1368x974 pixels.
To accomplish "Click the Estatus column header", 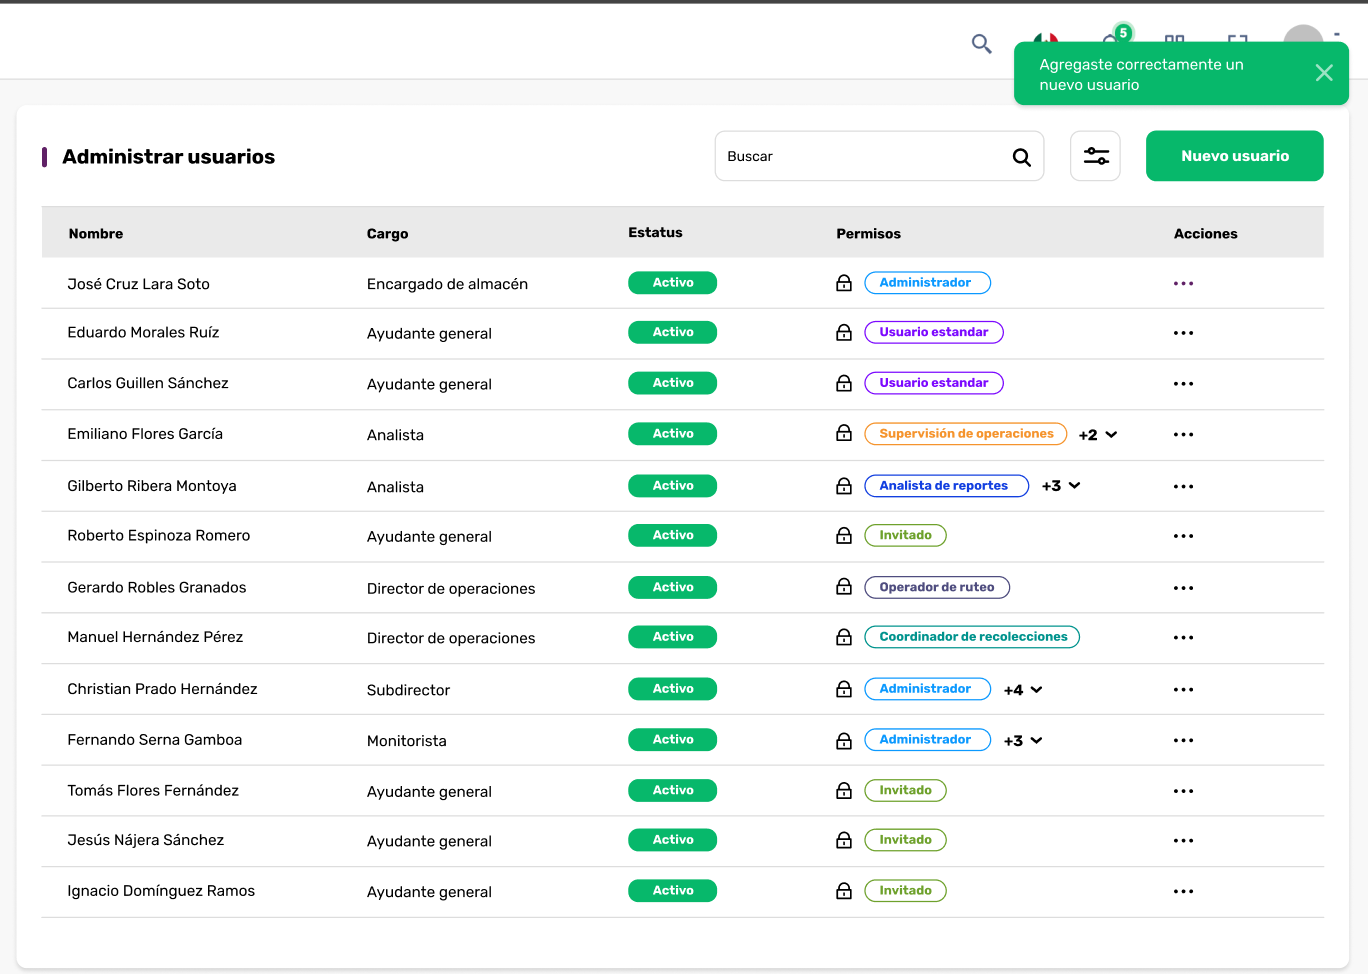I will tap(655, 232).
